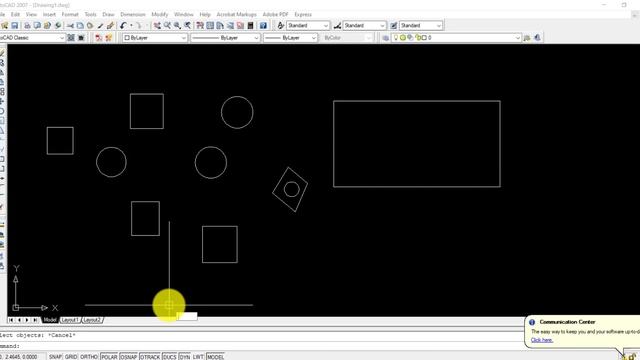
Task: Open the Workspace Settings icon
Action: [x=71, y=38]
